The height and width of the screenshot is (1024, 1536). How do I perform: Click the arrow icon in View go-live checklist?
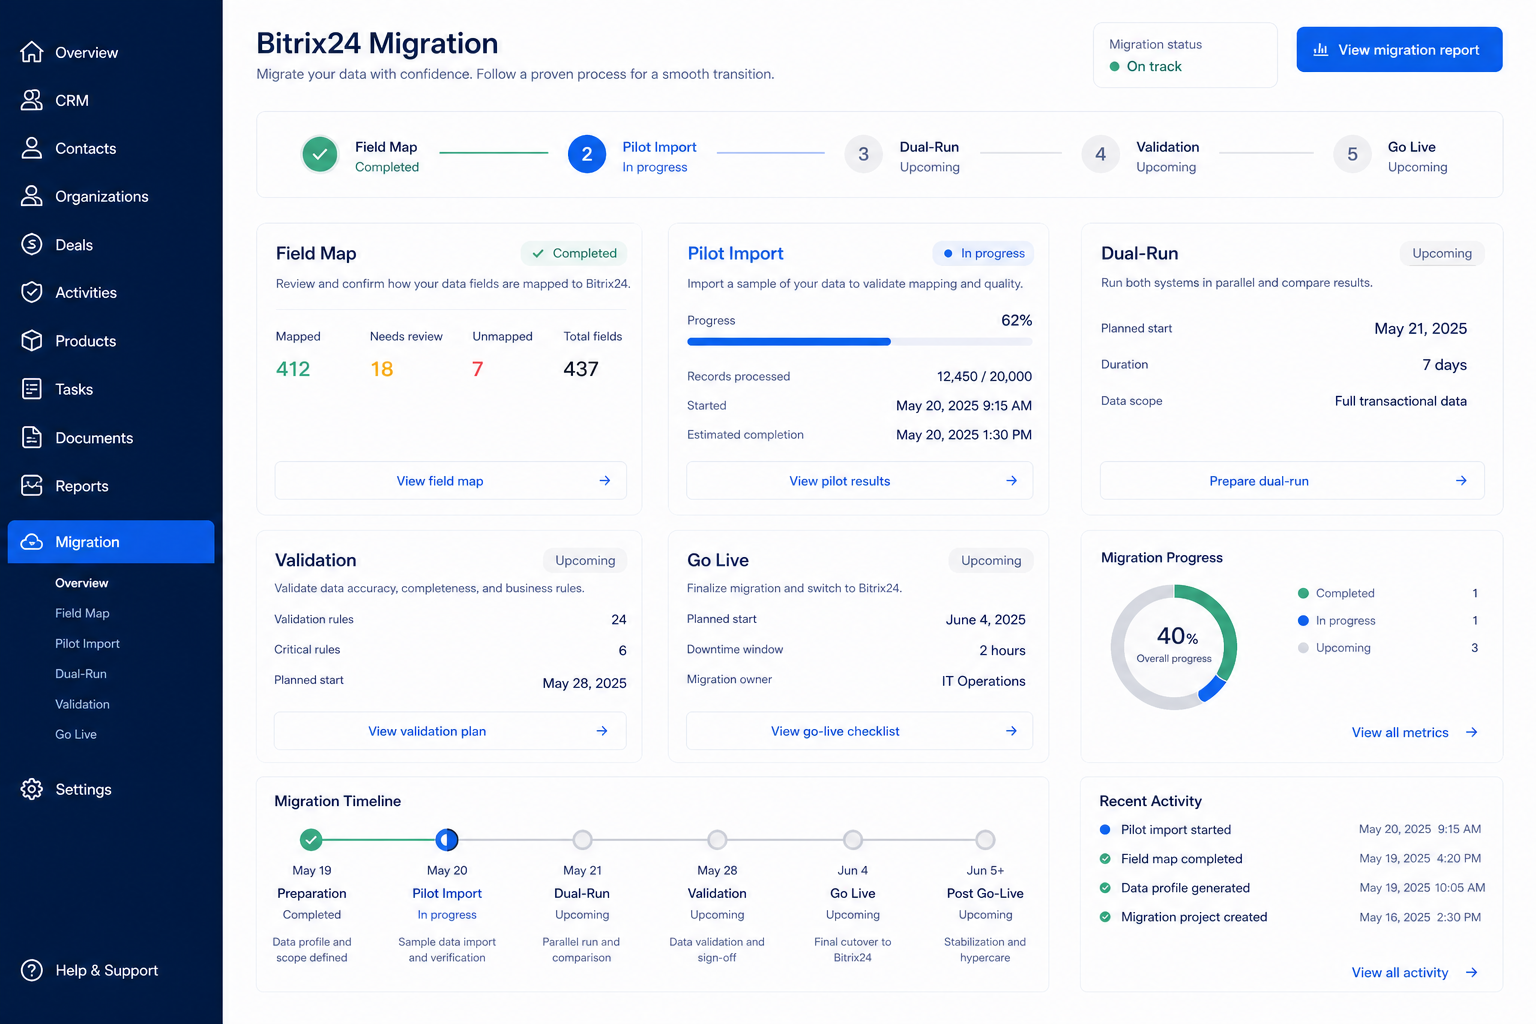(x=1012, y=731)
